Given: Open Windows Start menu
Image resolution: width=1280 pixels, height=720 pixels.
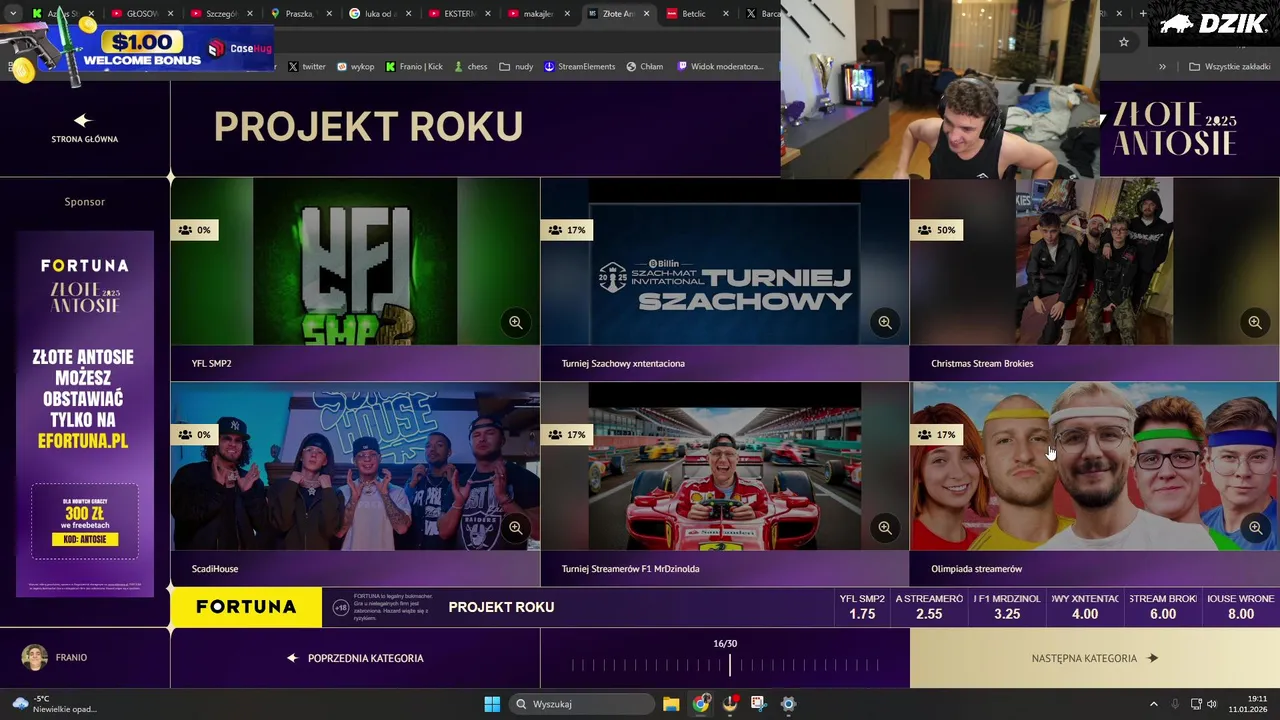Looking at the screenshot, I should coord(492,704).
